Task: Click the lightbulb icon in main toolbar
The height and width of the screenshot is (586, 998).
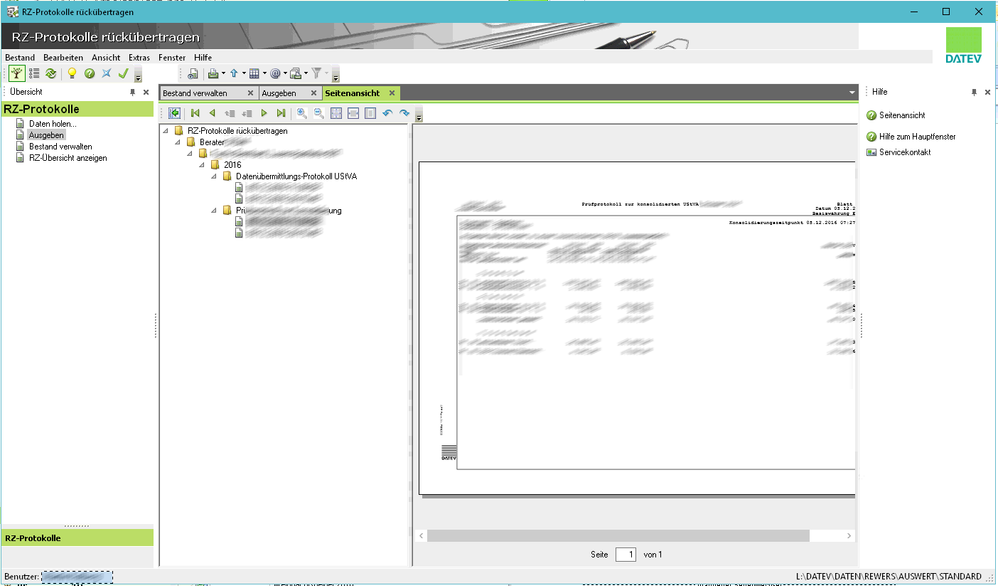Action: coord(71,74)
